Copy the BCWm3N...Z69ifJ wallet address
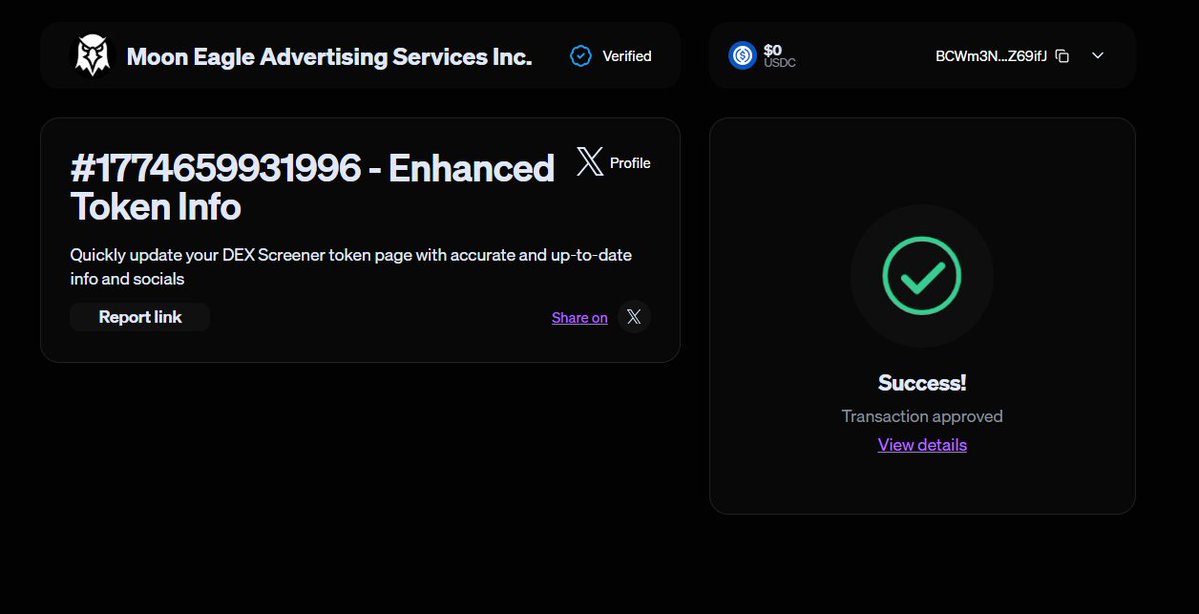 (x=1062, y=56)
